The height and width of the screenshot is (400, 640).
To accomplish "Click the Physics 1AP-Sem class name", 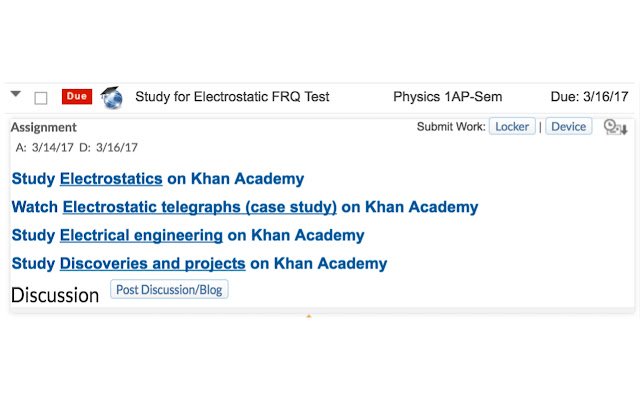I will coord(447,97).
